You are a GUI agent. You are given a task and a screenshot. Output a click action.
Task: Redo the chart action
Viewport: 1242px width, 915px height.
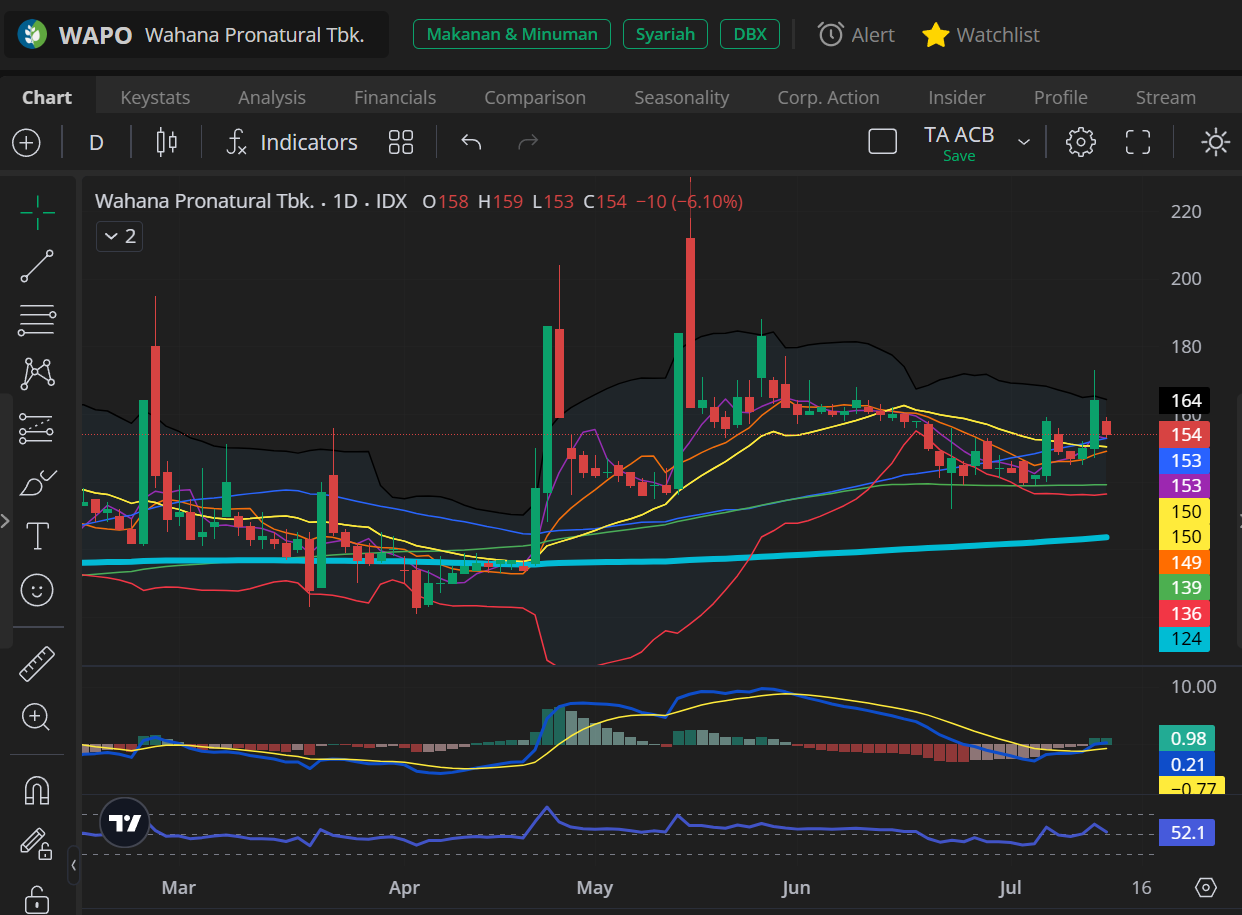click(528, 142)
